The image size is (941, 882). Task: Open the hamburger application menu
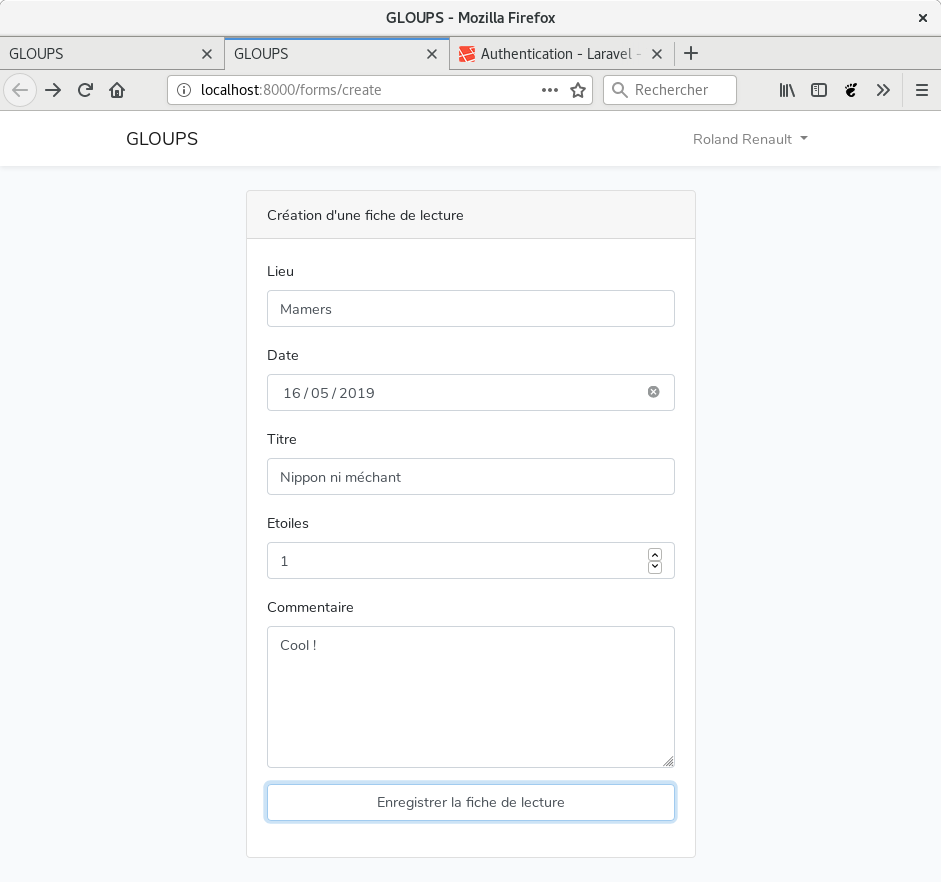pyautogui.click(x=921, y=90)
